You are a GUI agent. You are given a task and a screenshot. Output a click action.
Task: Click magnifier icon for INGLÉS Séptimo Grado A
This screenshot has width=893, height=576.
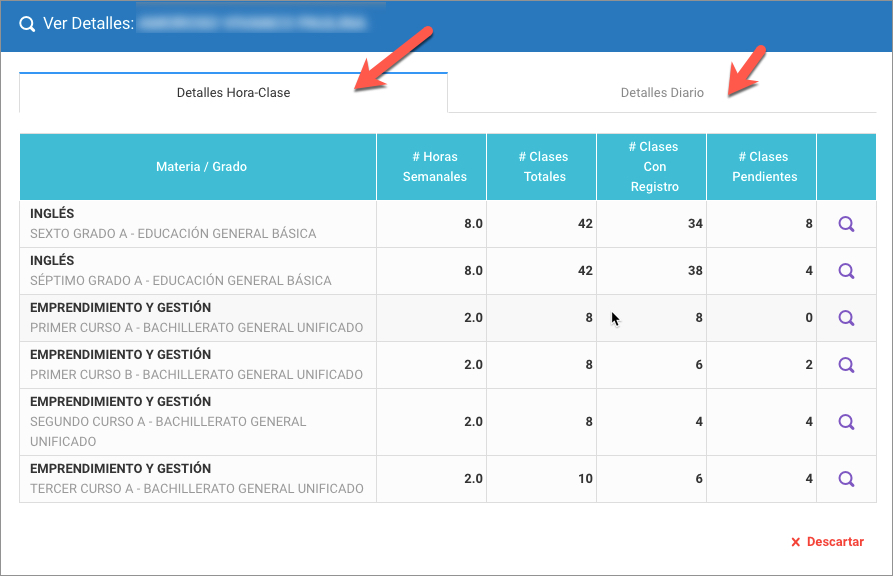tap(846, 270)
